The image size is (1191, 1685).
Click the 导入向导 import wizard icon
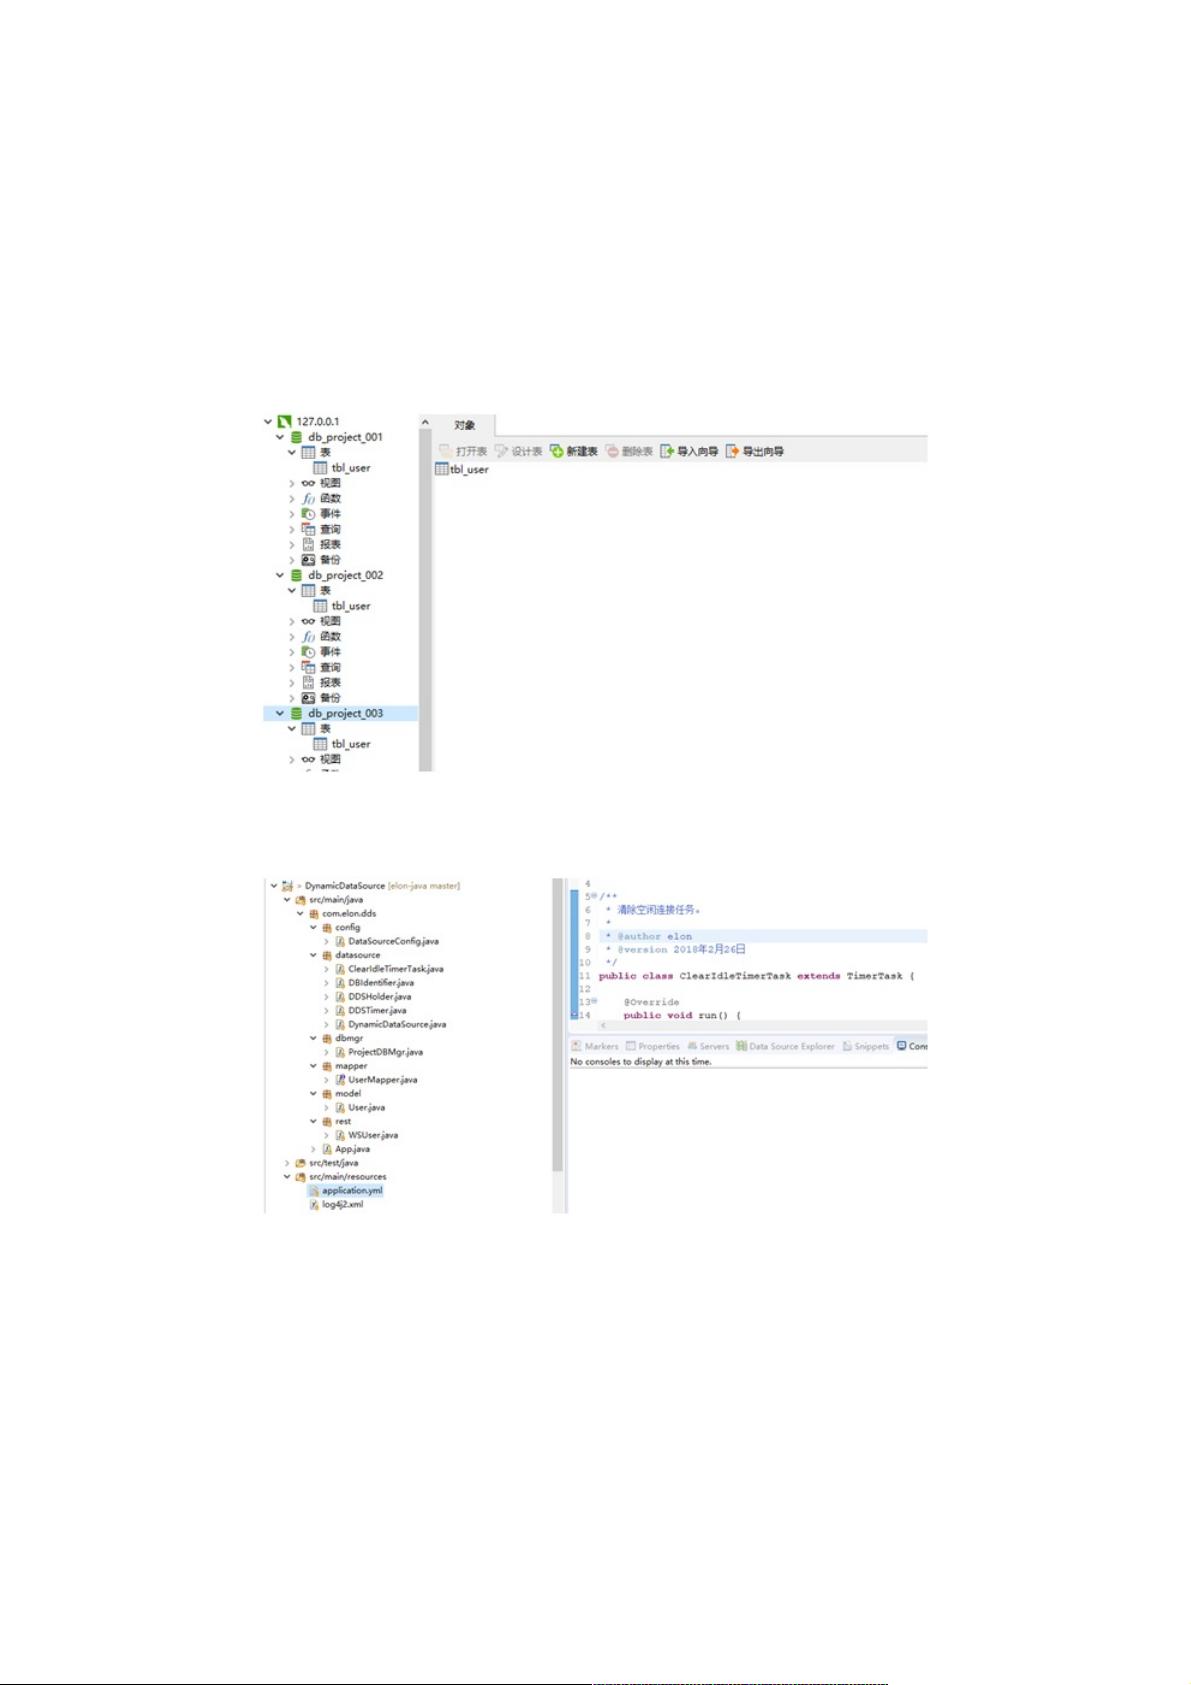[x=667, y=452]
